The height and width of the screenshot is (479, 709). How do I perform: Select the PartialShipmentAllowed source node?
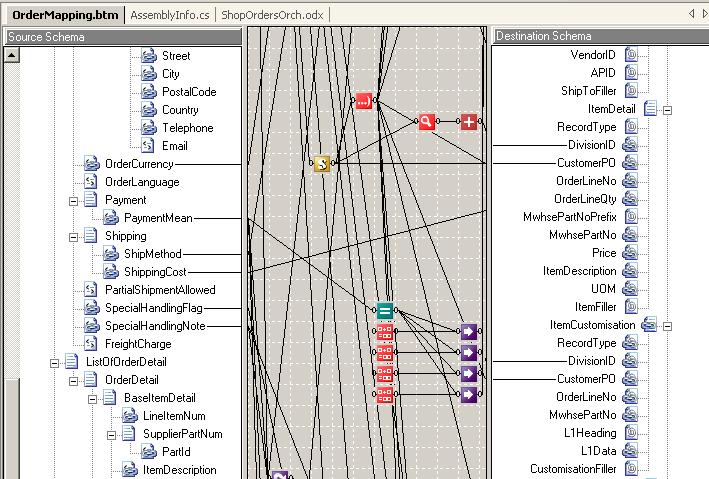[x=160, y=290]
